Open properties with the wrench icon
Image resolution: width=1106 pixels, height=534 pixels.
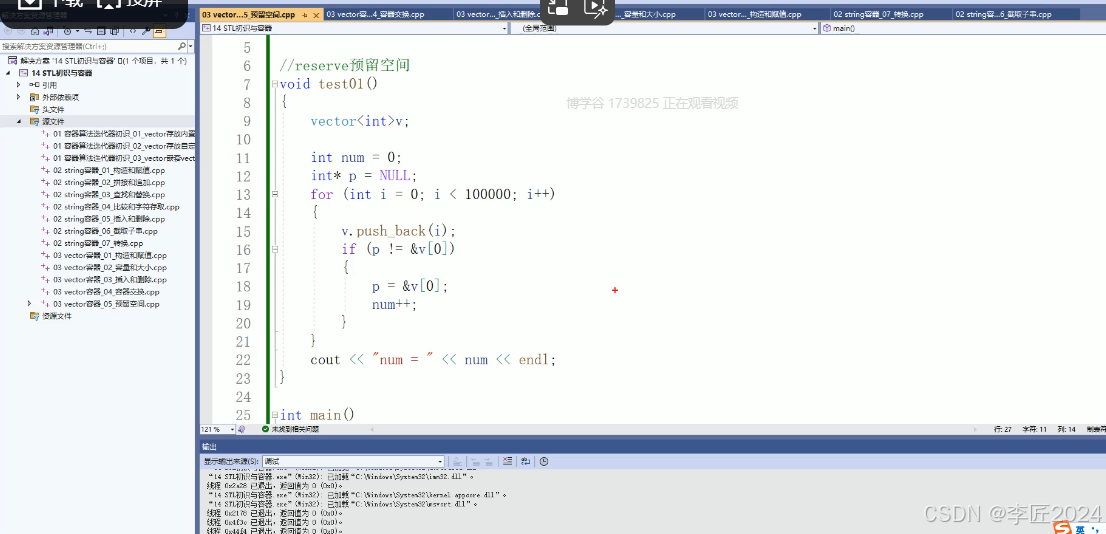[x=146, y=31]
